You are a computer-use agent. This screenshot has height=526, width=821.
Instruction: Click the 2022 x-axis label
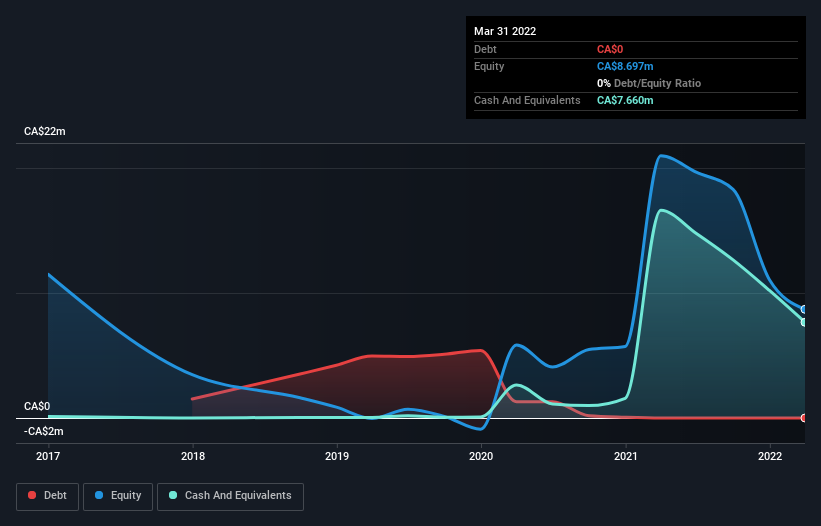[770, 456]
